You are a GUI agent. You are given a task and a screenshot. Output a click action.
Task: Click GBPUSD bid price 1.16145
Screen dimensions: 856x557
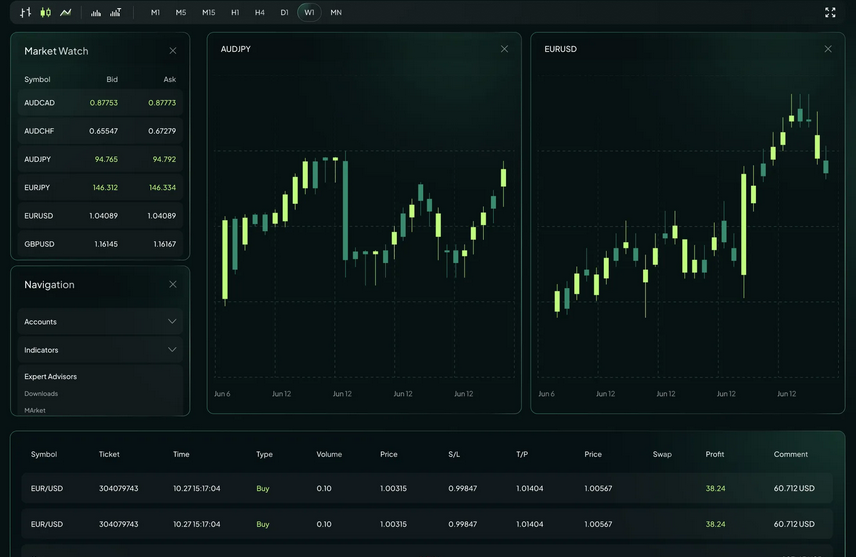106,244
